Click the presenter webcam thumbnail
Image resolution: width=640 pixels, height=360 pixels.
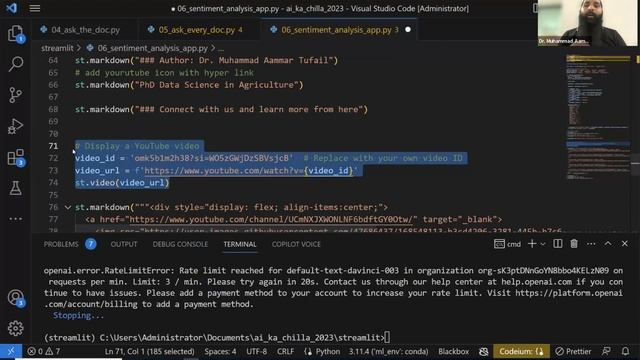point(587,22)
